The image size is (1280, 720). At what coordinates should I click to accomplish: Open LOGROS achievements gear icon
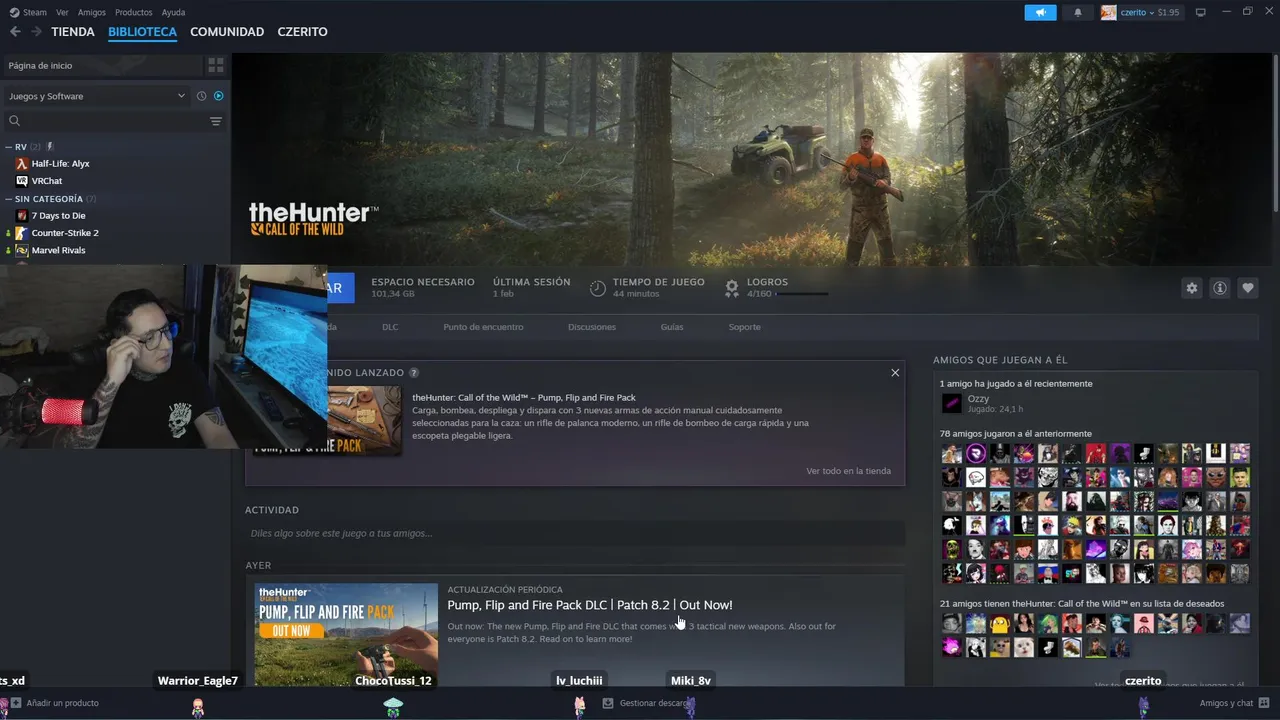731,288
